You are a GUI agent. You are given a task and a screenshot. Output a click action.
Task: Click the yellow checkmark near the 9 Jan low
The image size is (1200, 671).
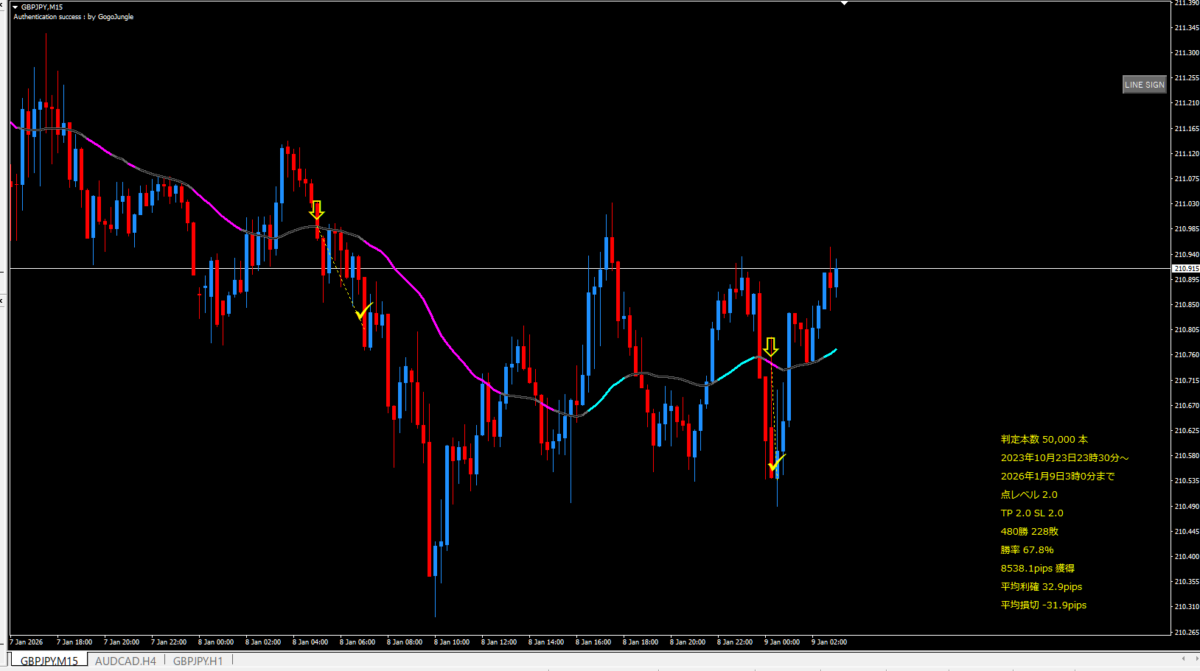click(x=776, y=462)
